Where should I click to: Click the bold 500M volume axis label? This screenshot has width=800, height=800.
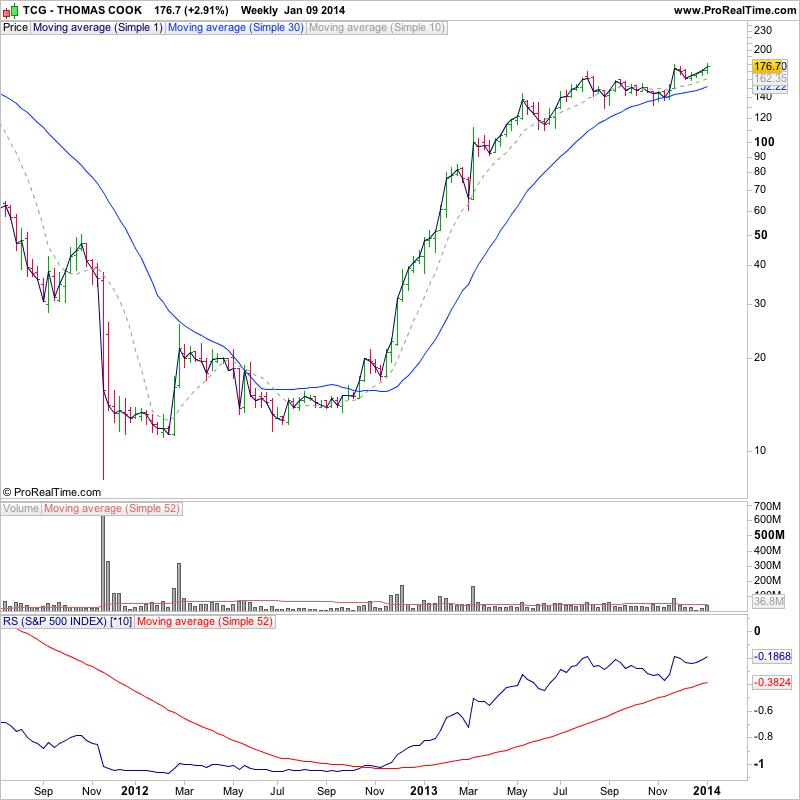pyautogui.click(x=769, y=535)
